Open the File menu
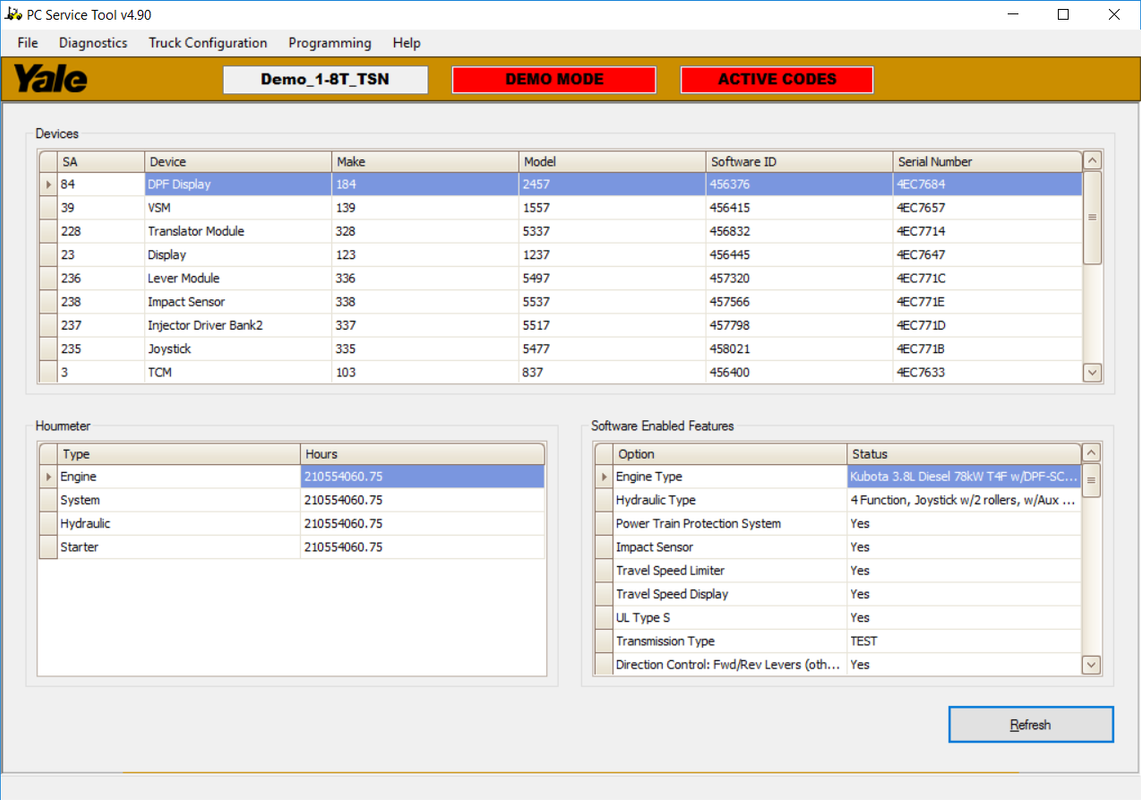The width and height of the screenshot is (1141, 800). [28, 43]
